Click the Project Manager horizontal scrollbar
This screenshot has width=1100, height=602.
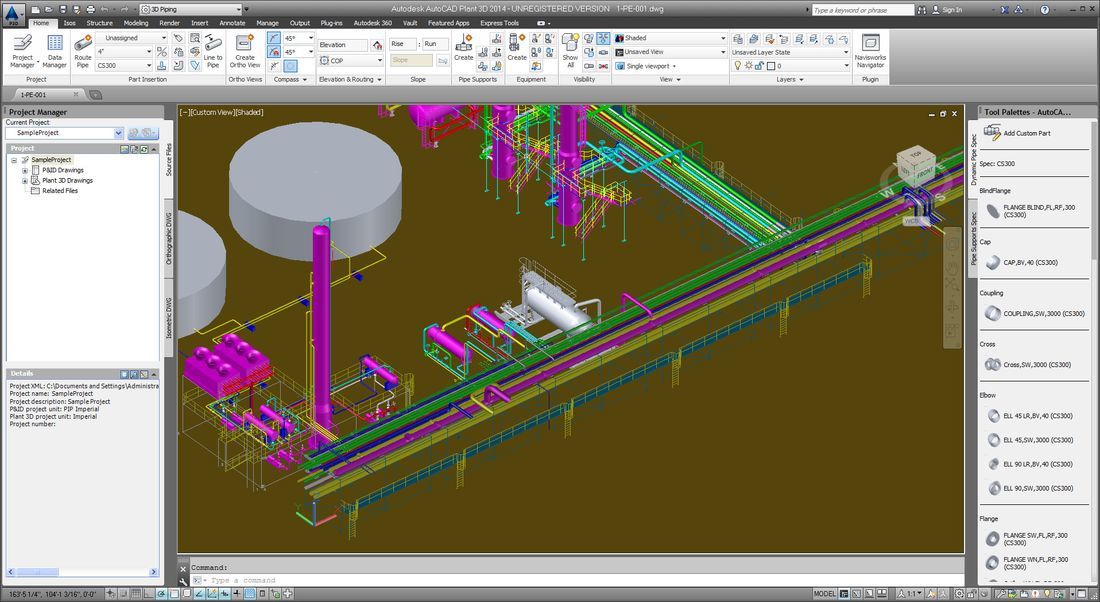click(x=83, y=573)
